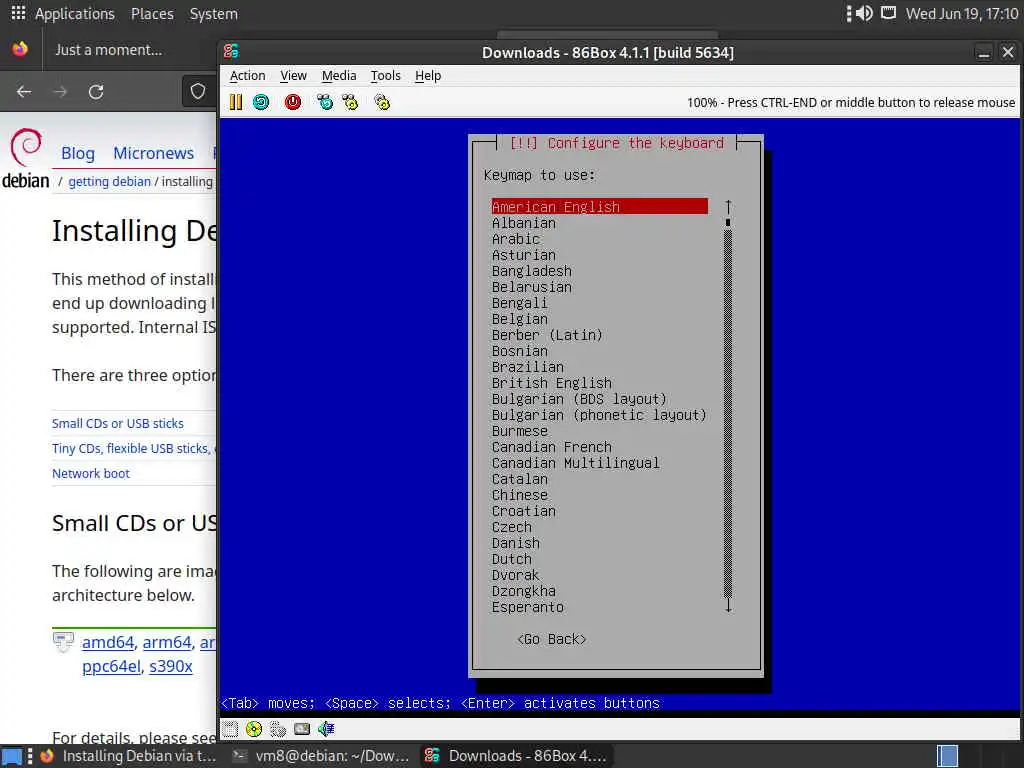Open machine settings gear icon
1024x768 pixels.
tap(382, 102)
